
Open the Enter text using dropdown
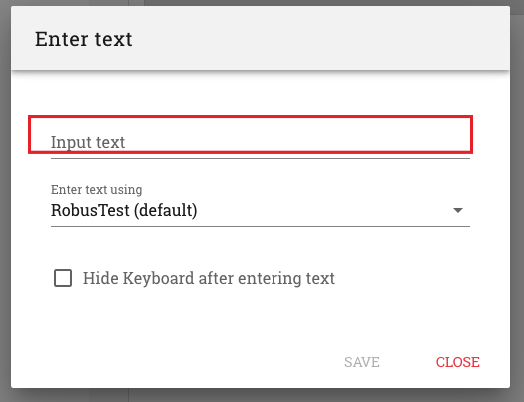(x=260, y=211)
